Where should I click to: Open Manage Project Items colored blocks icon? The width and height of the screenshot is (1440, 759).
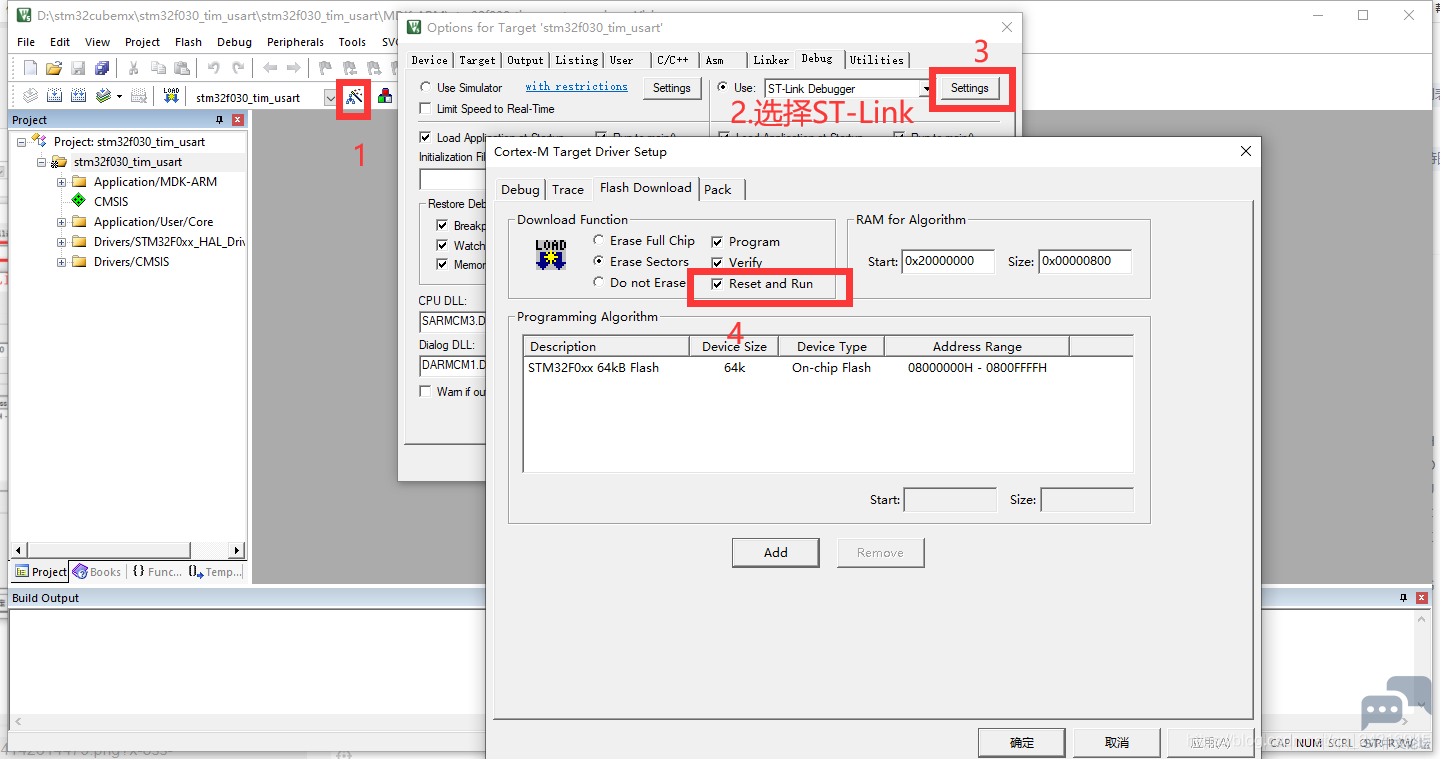tap(384, 97)
